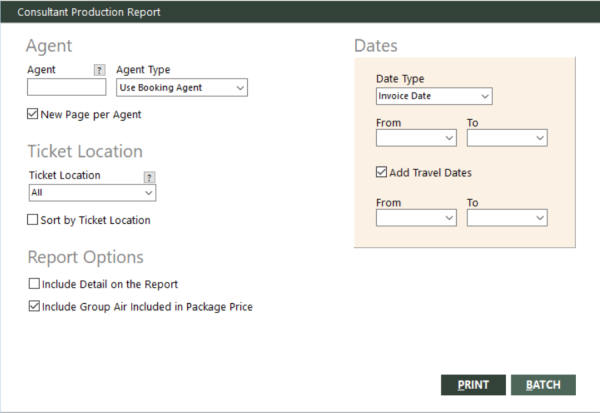
Task: Focus the Agent text input field
Action: point(67,87)
